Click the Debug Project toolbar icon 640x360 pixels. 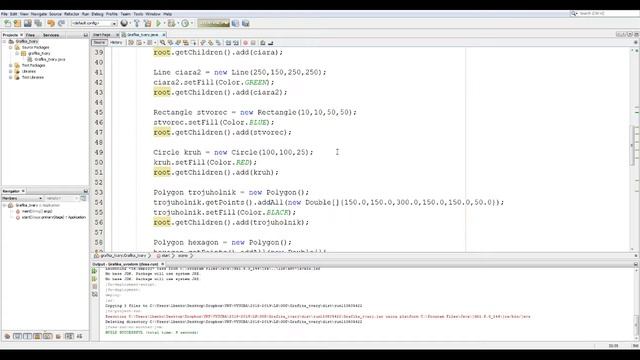[171, 23]
